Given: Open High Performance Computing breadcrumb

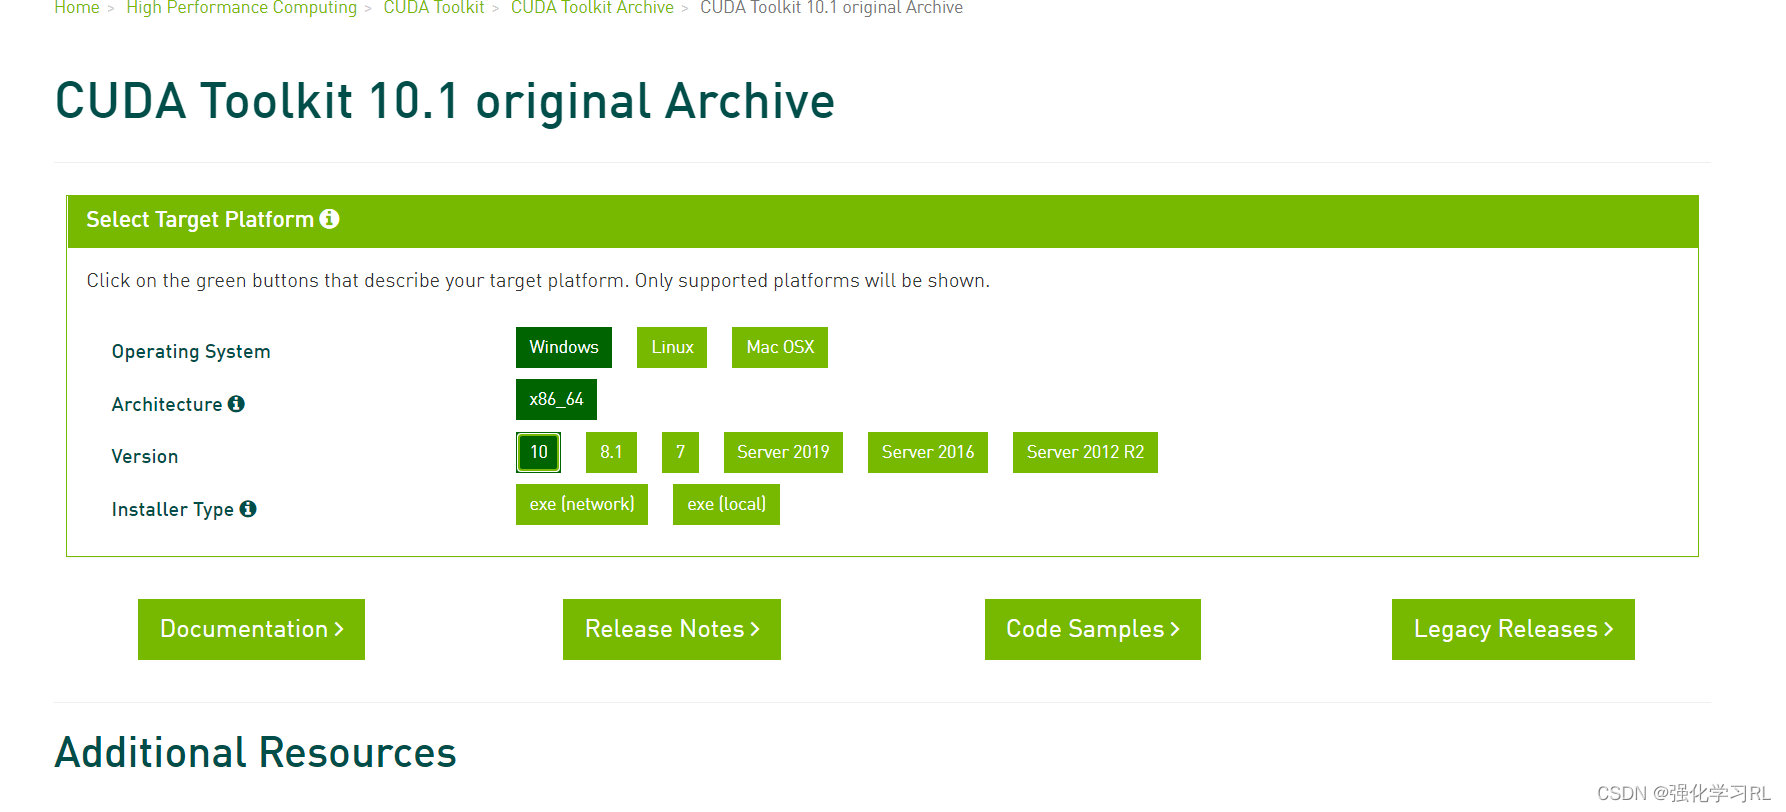Looking at the screenshot, I should point(241,8).
